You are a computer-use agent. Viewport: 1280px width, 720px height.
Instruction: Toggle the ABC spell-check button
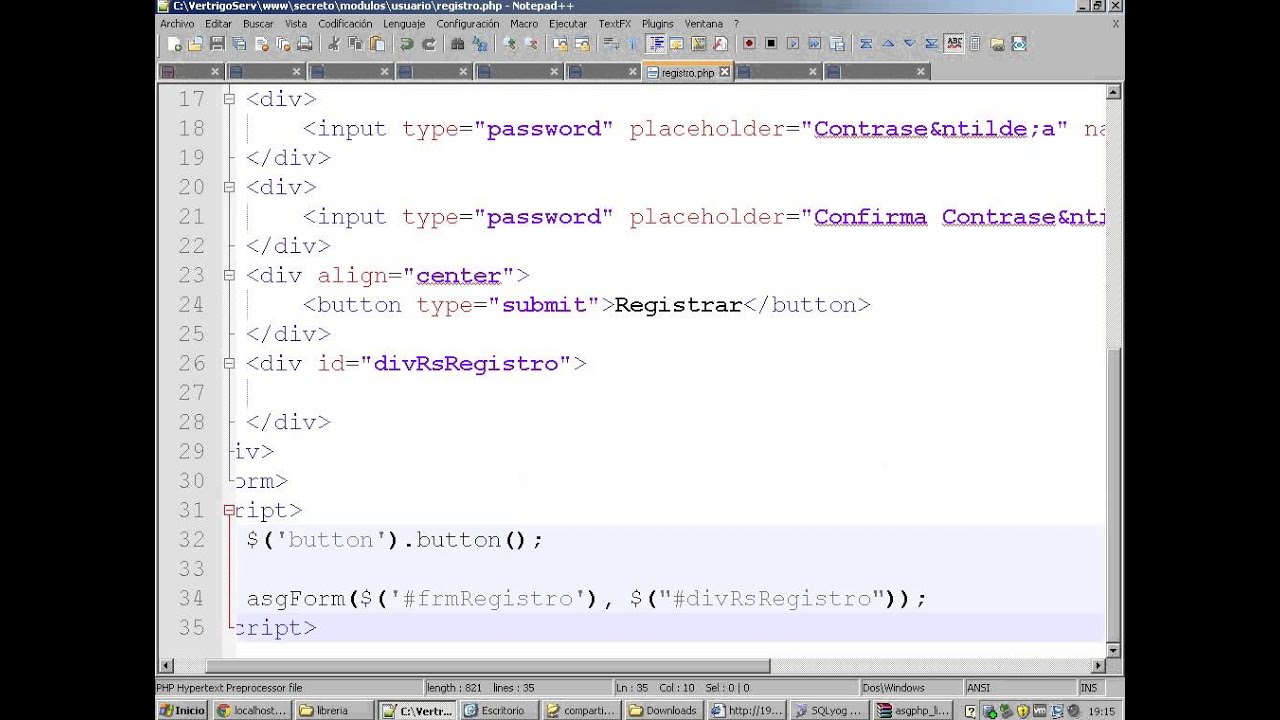coord(954,44)
